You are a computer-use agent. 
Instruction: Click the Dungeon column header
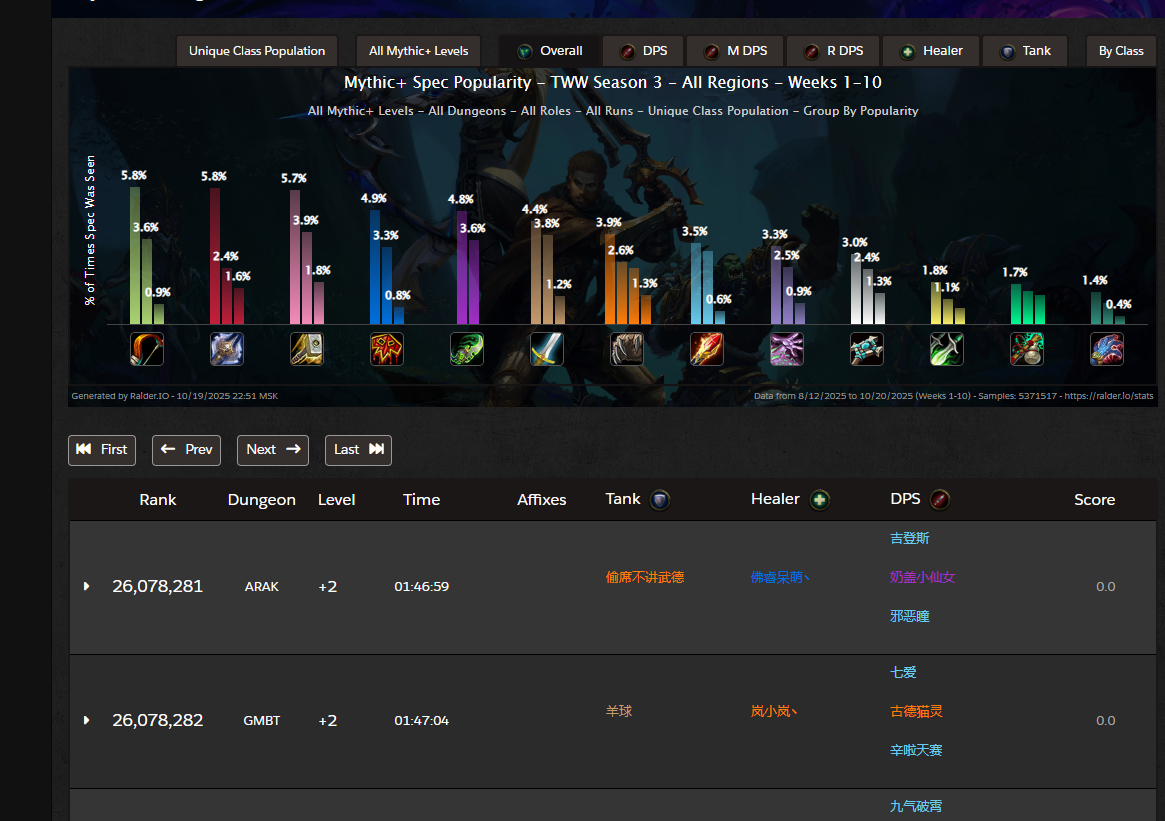[x=262, y=500]
